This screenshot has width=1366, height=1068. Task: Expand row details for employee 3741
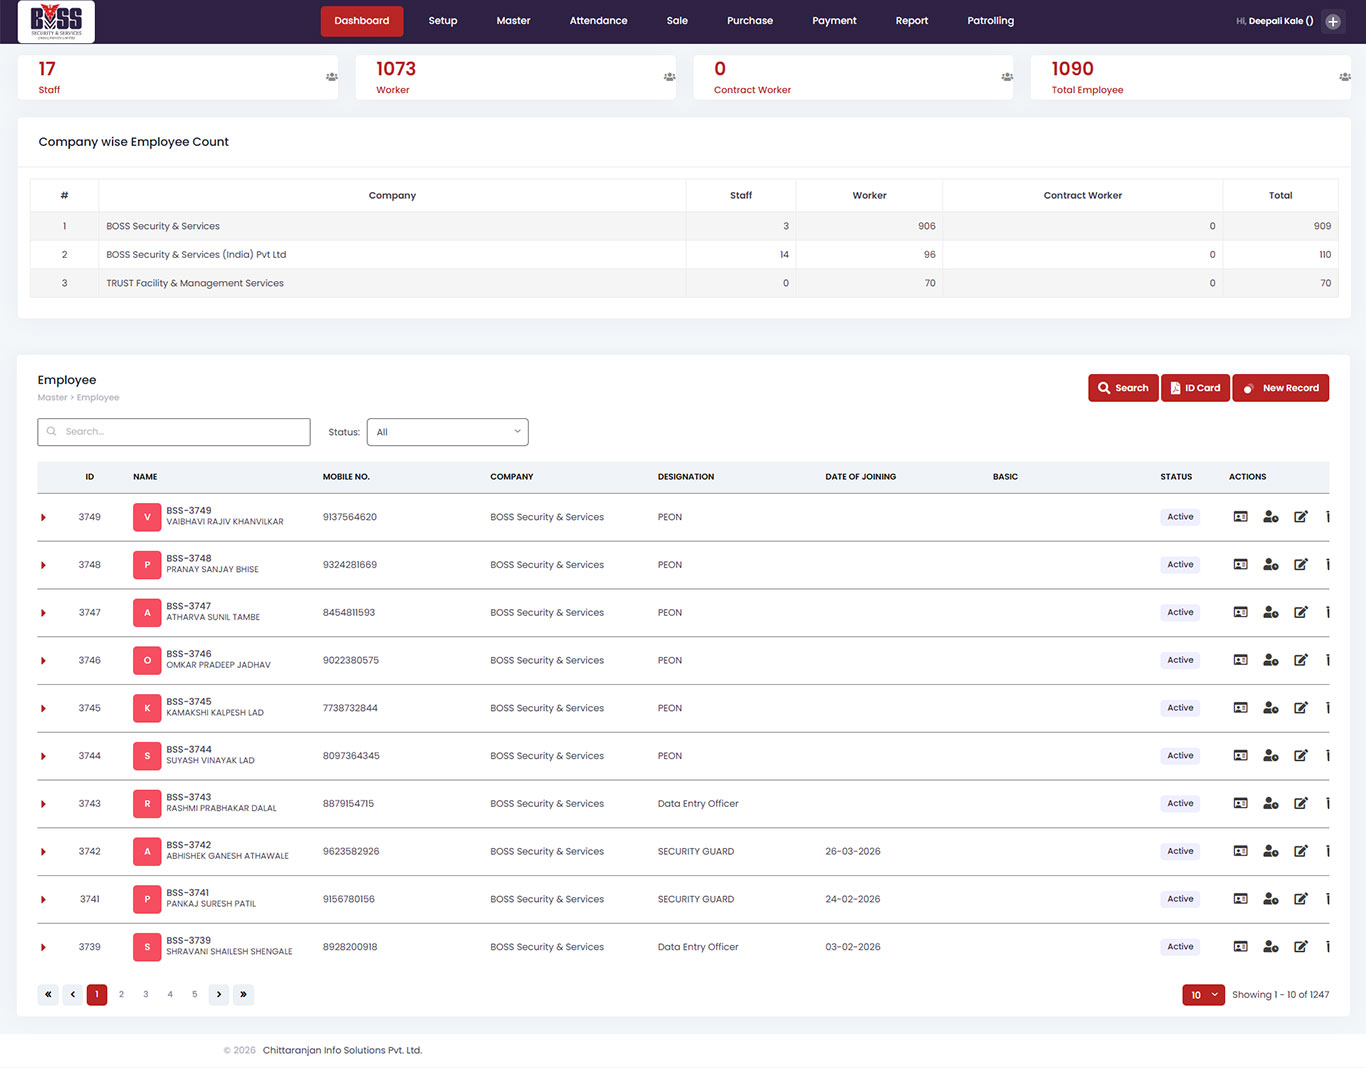pos(44,900)
